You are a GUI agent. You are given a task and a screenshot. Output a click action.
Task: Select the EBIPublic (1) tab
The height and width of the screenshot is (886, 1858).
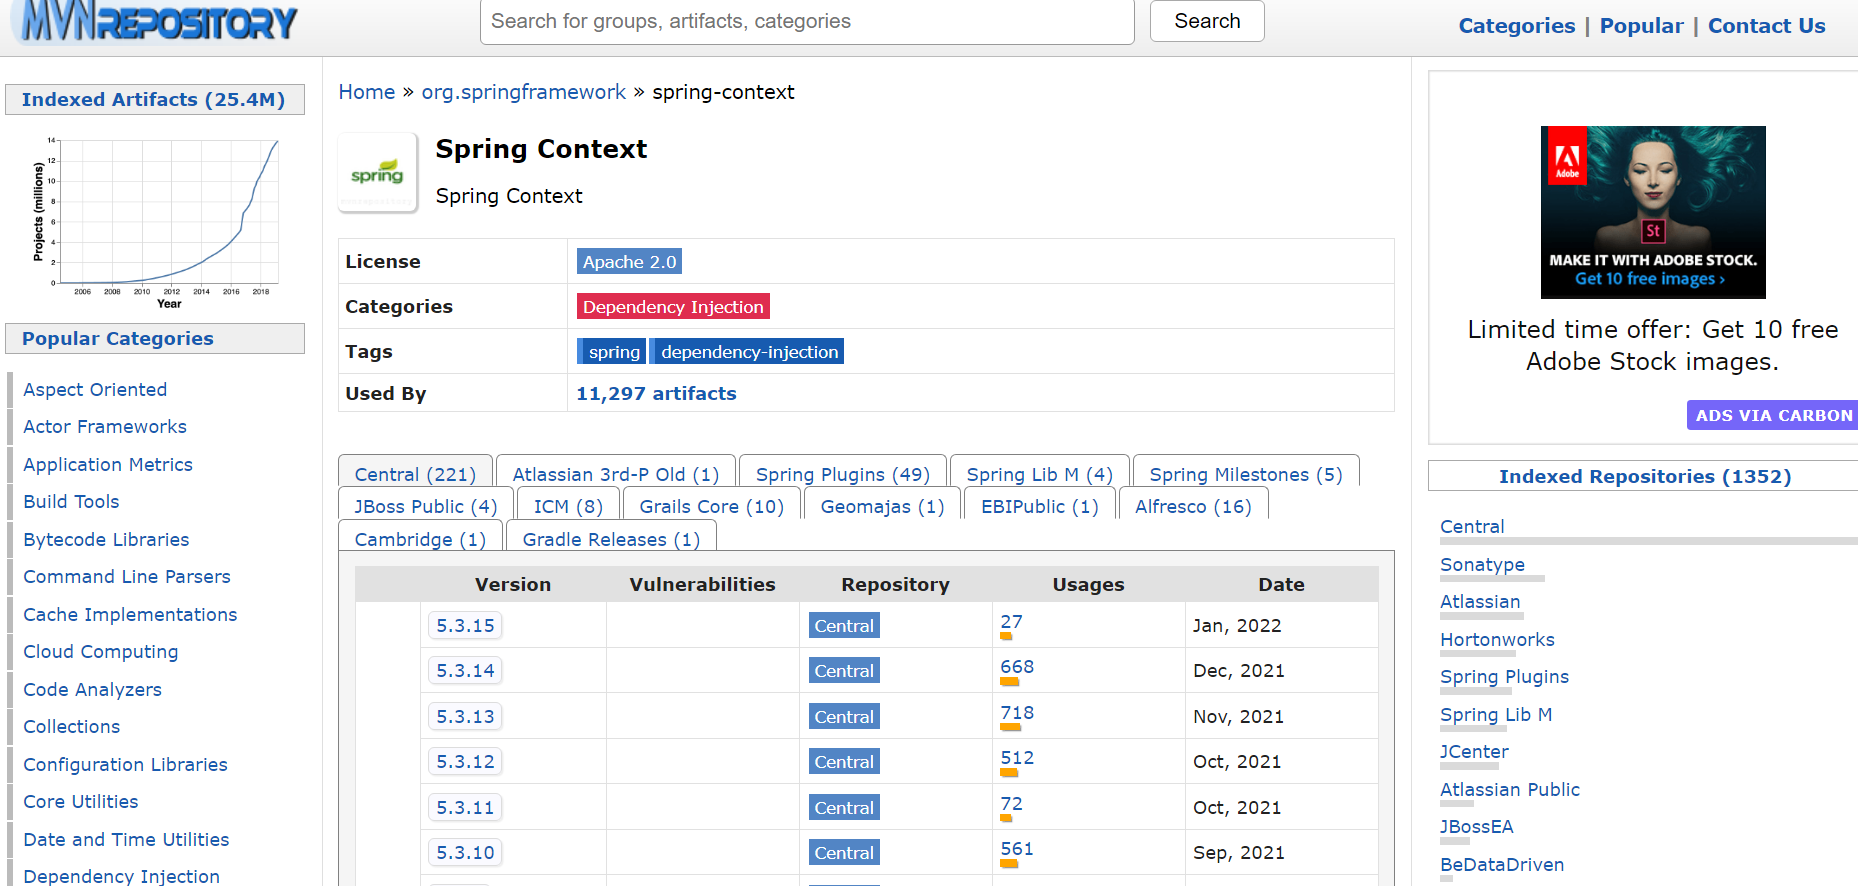pos(1040,506)
